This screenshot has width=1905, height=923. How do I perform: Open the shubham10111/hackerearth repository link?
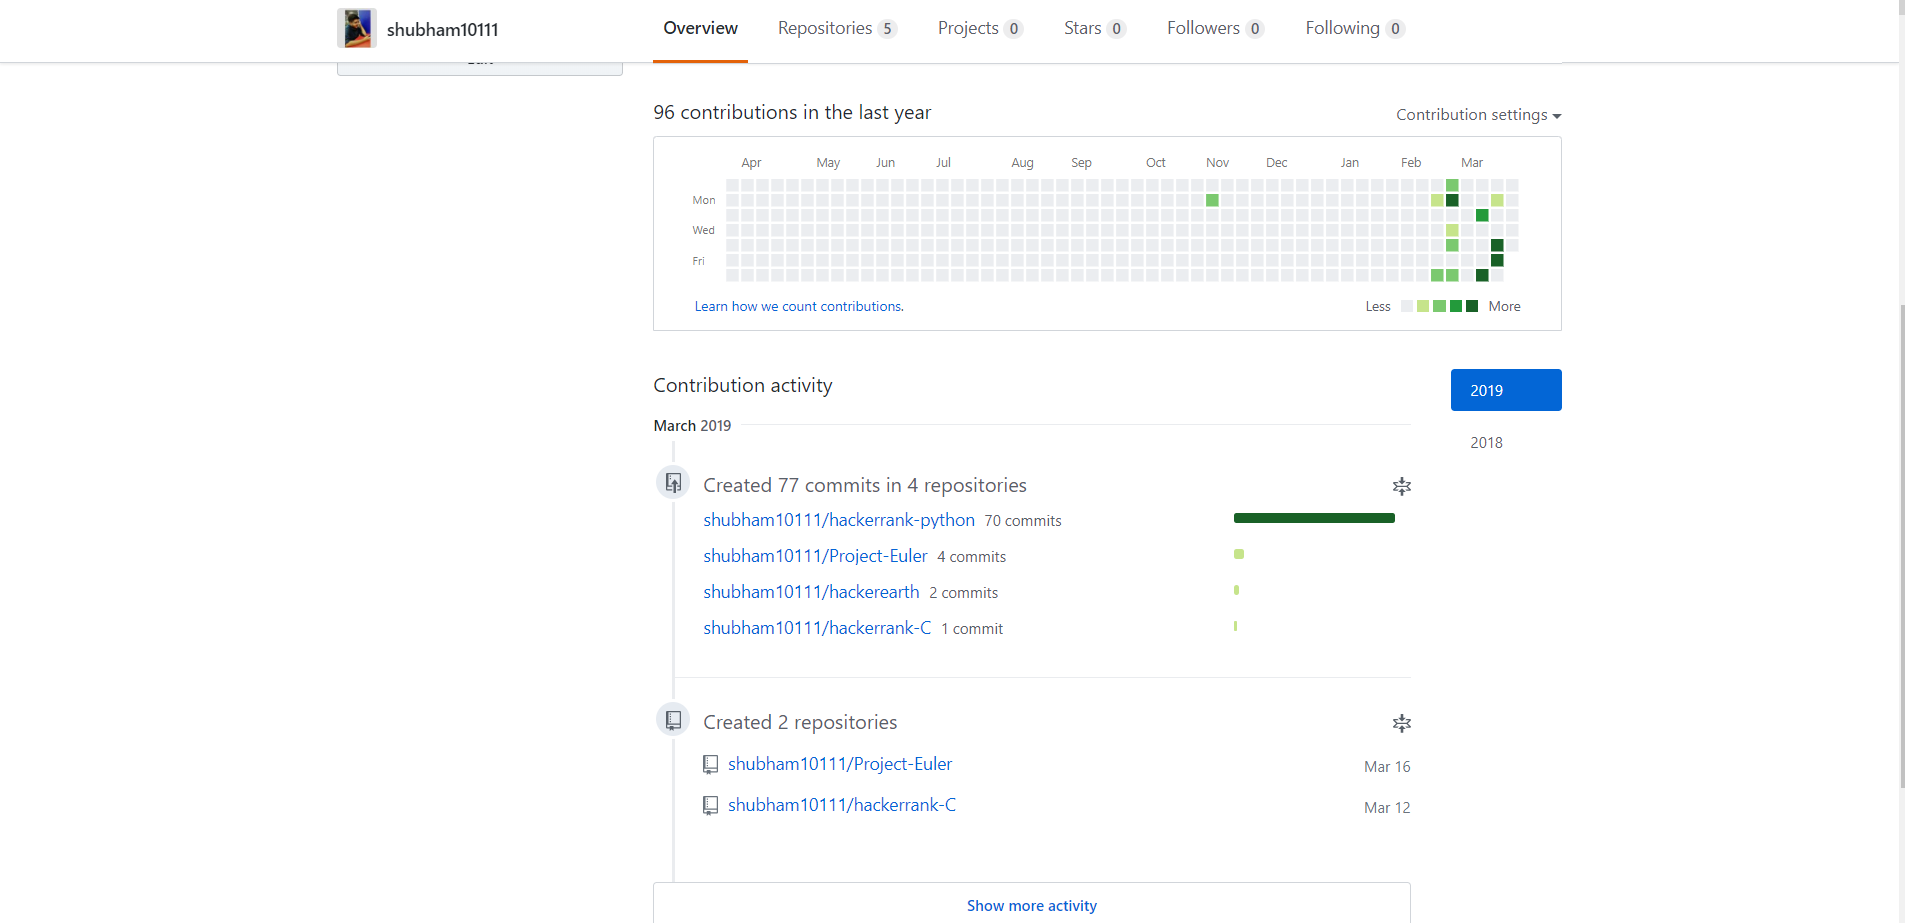click(810, 592)
